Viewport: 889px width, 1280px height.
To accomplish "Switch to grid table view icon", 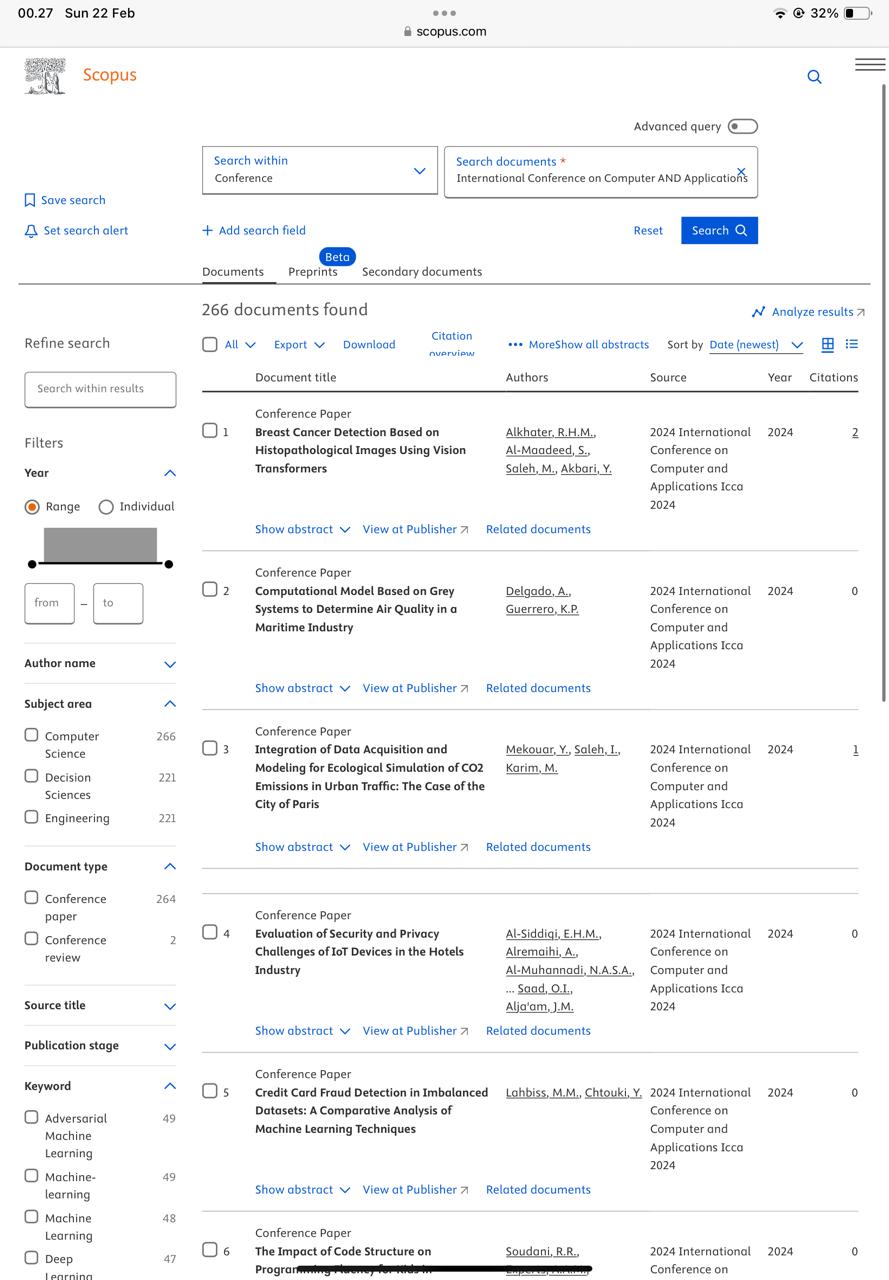I will click(x=827, y=344).
